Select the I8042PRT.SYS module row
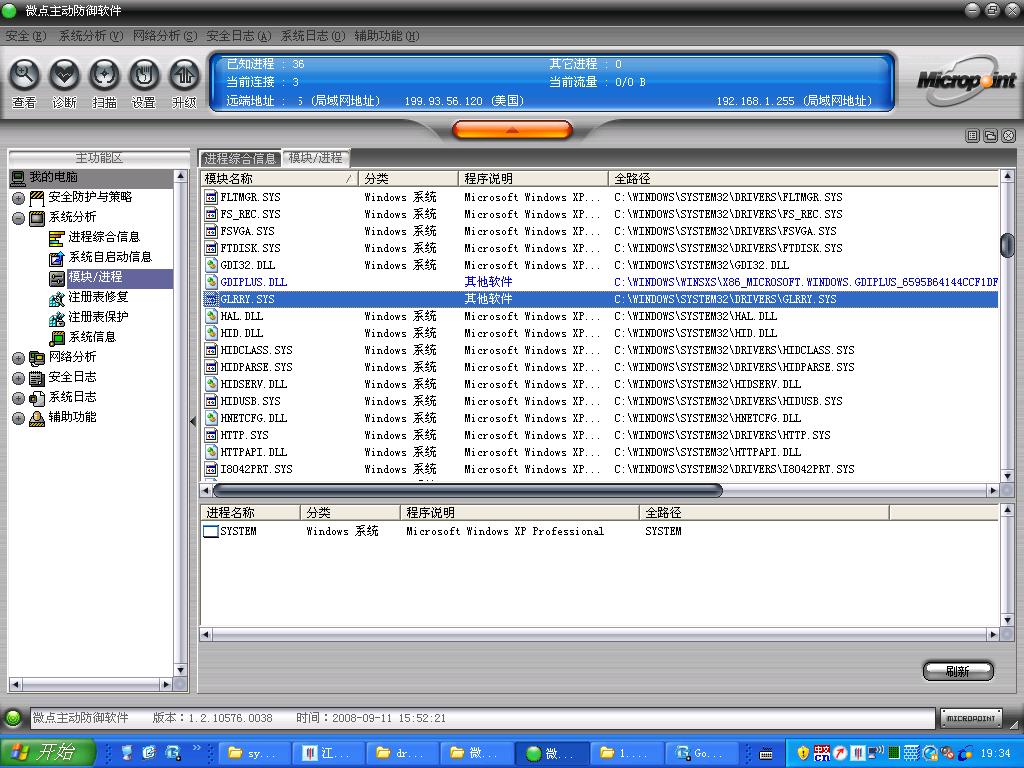This screenshot has height=768, width=1024. [x=600, y=469]
